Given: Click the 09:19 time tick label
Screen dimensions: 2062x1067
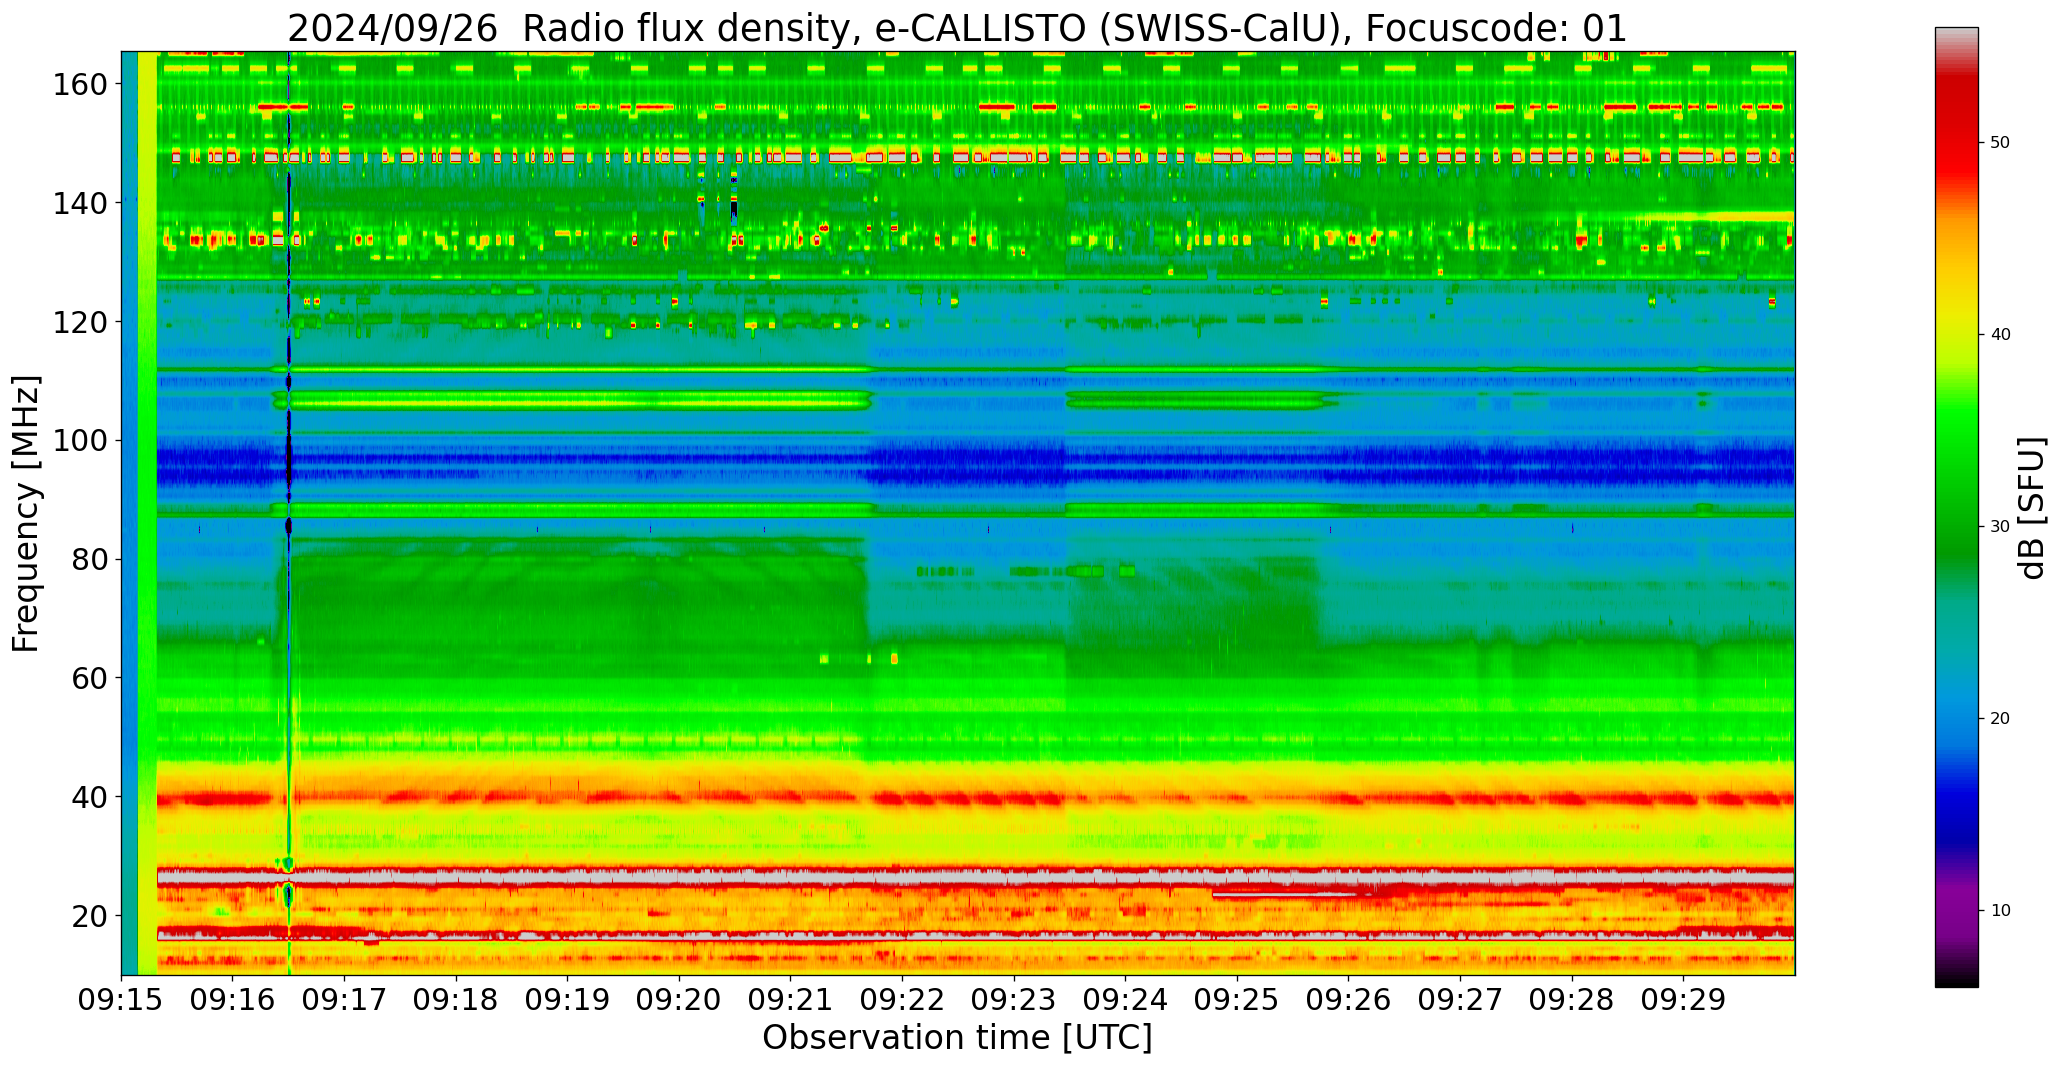Looking at the screenshot, I should point(568,1000).
